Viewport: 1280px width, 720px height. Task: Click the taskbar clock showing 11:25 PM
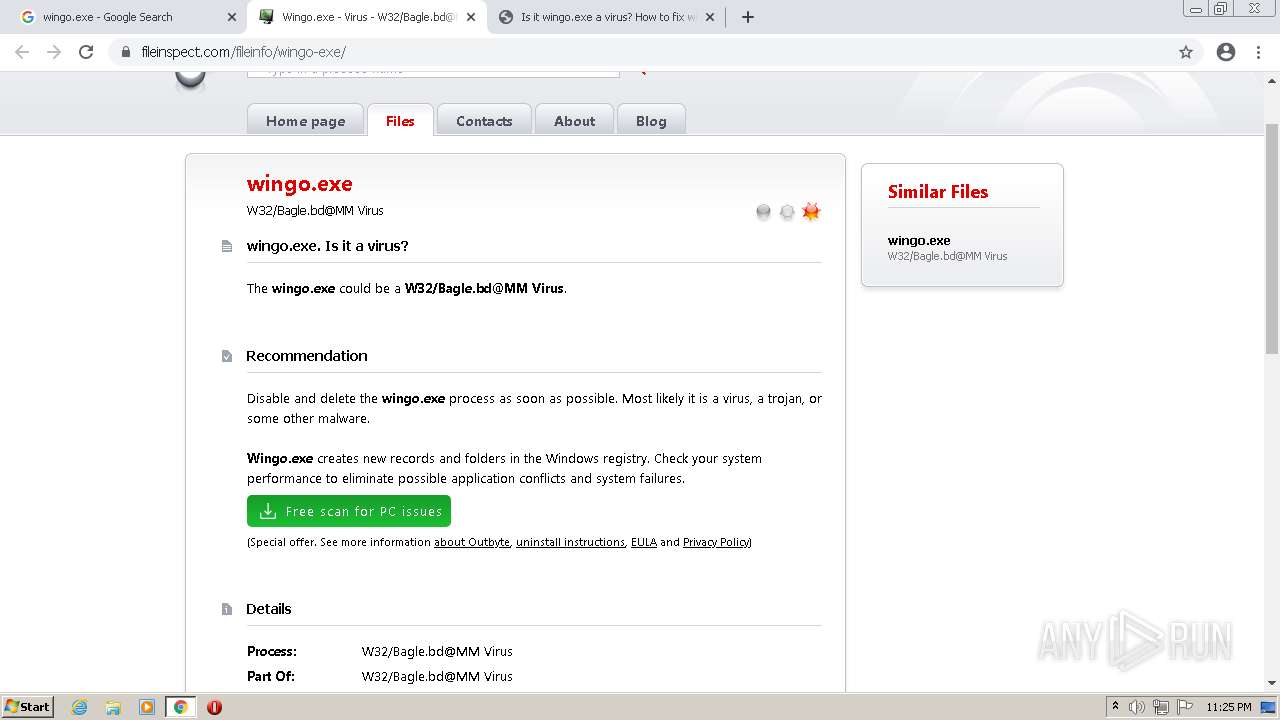(x=1229, y=707)
